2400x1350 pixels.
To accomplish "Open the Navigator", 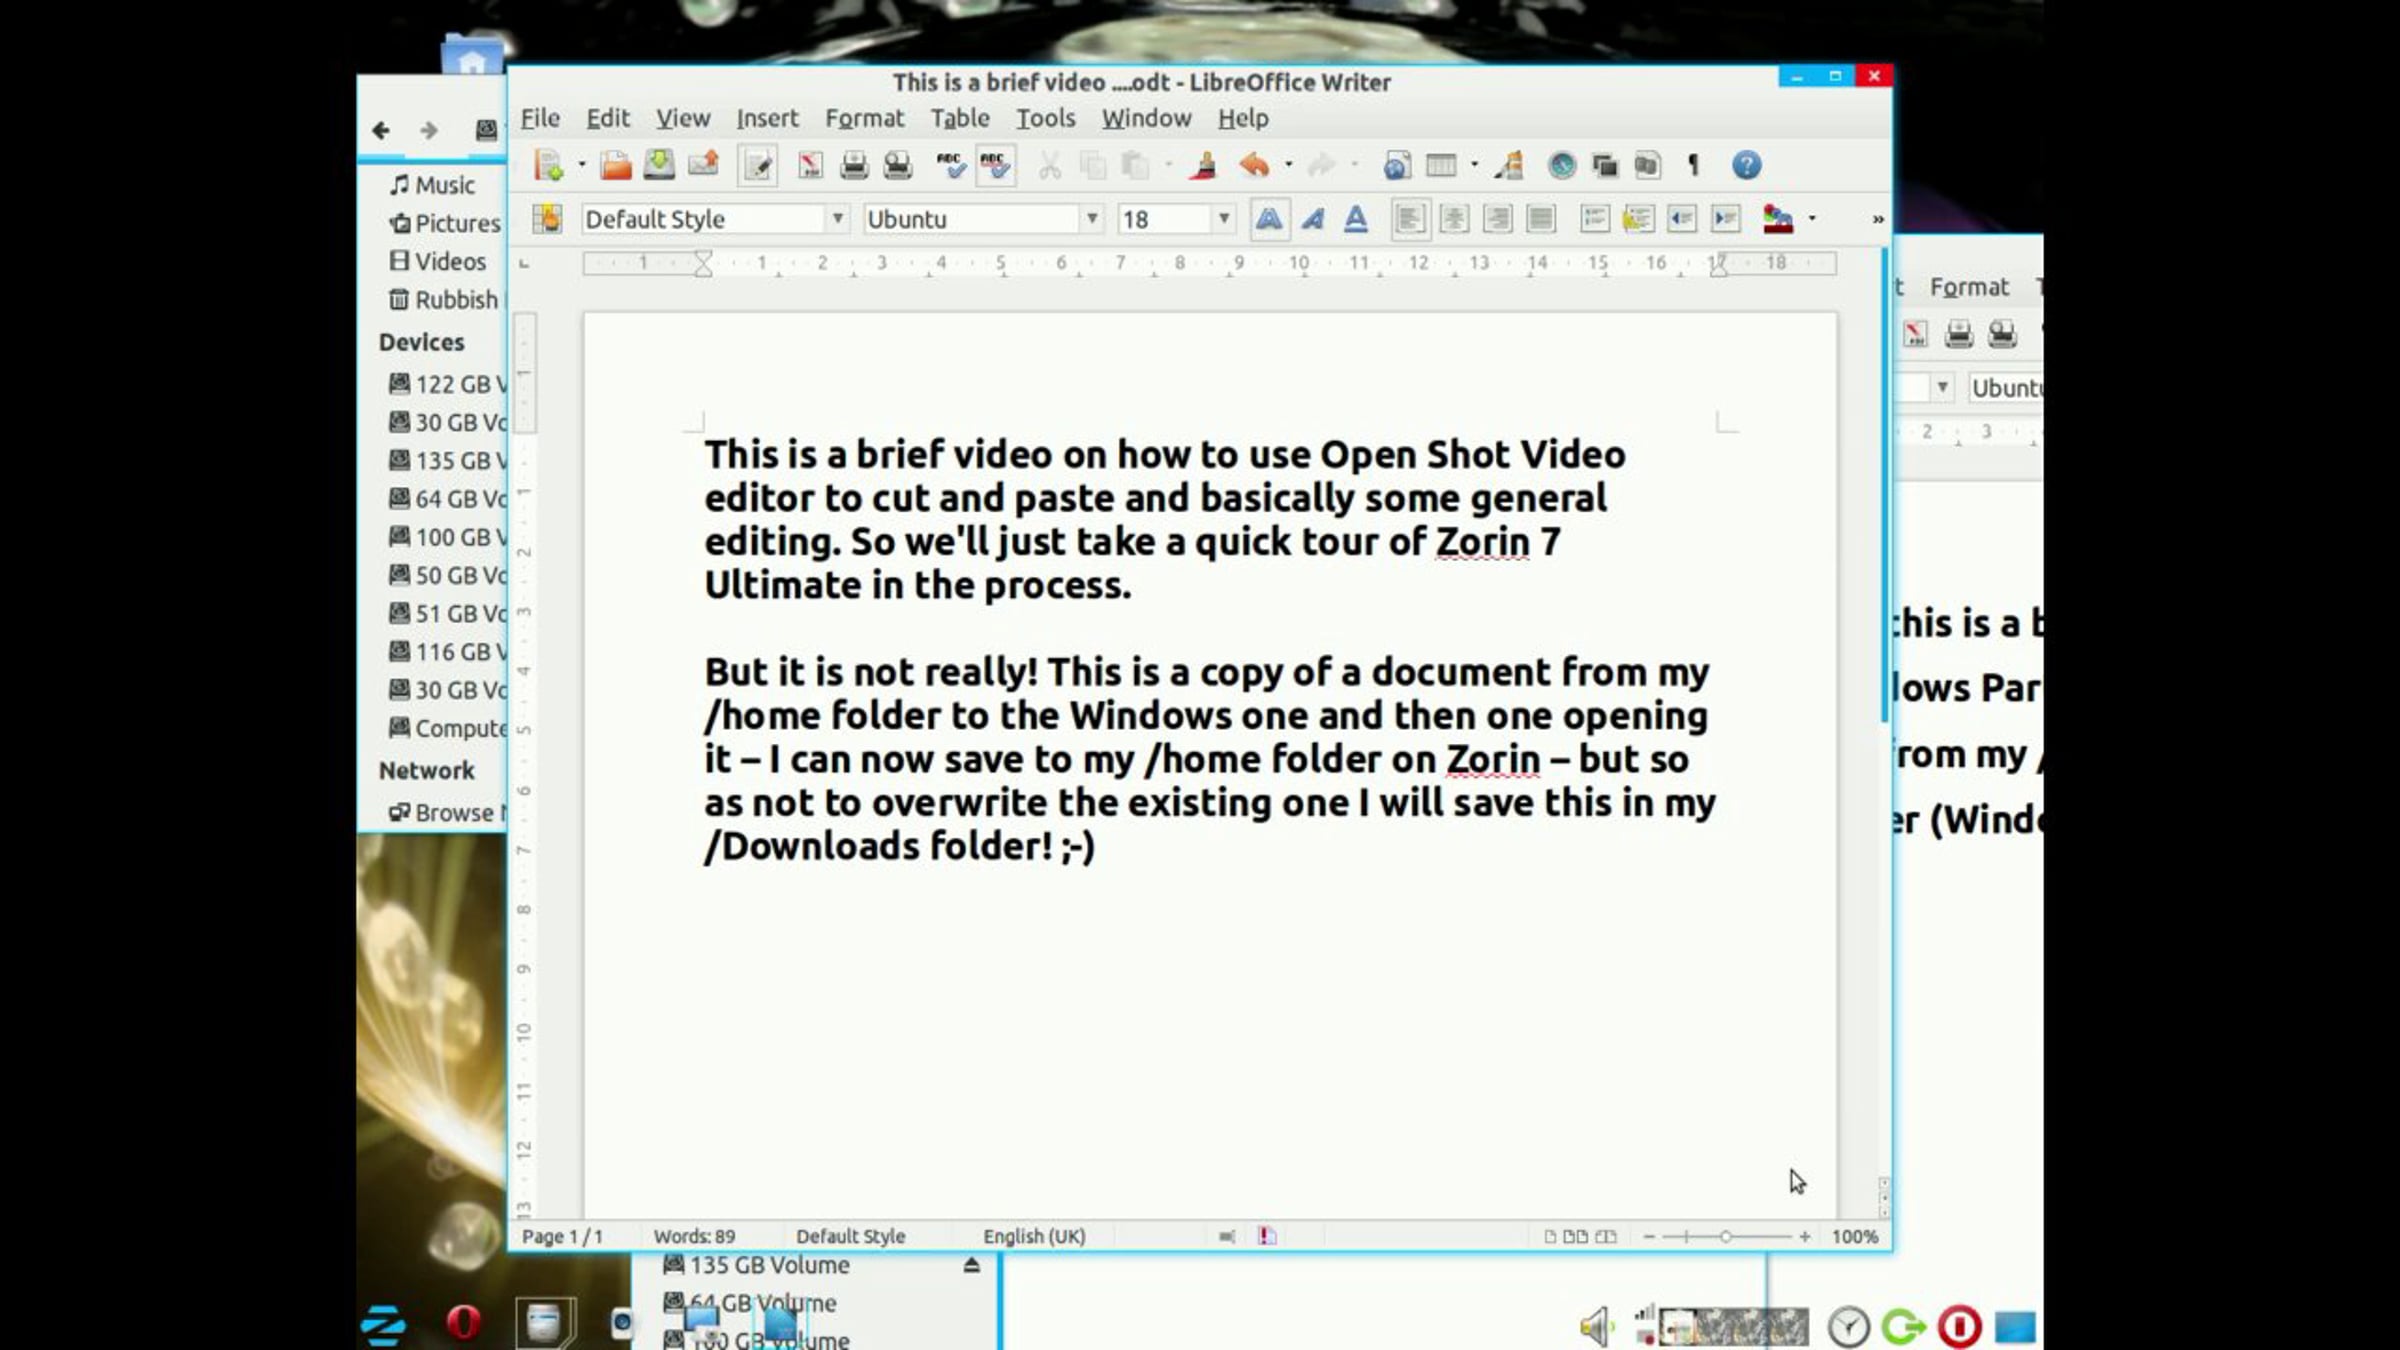I will pyautogui.click(x=1561, y=166).
